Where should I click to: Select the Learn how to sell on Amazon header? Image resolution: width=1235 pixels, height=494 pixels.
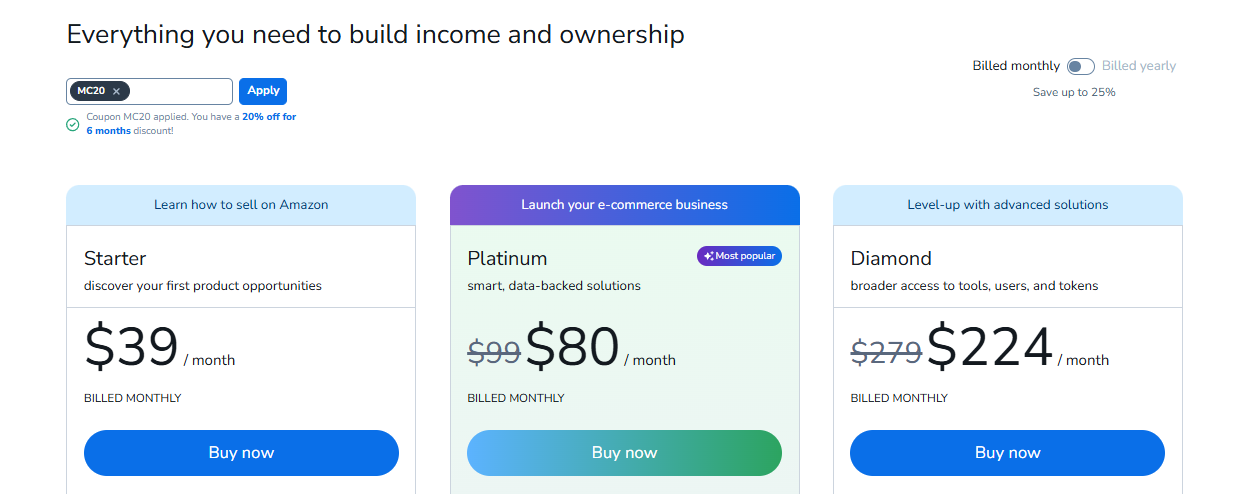click(241, 205)
